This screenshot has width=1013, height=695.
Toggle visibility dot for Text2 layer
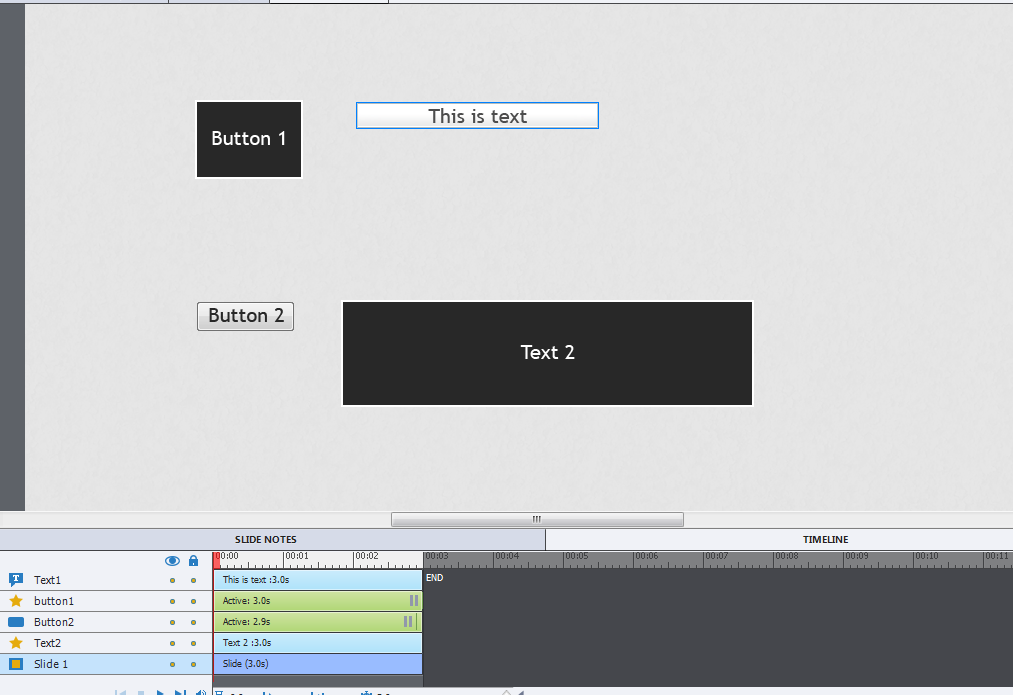click(x=172, y=643)
